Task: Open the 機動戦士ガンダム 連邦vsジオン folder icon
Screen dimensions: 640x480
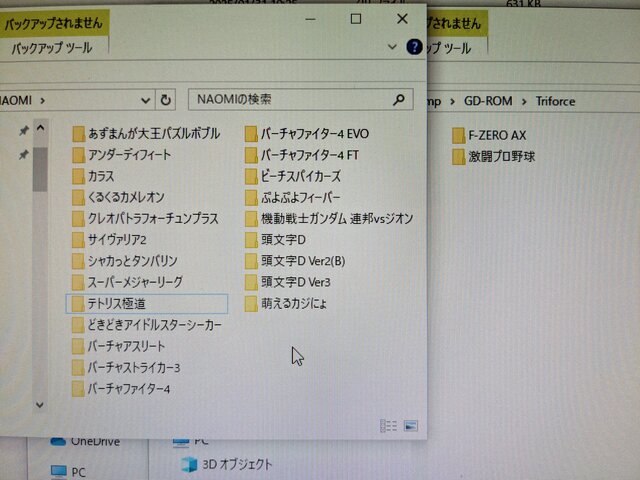Action: click(x=251, y=219)
